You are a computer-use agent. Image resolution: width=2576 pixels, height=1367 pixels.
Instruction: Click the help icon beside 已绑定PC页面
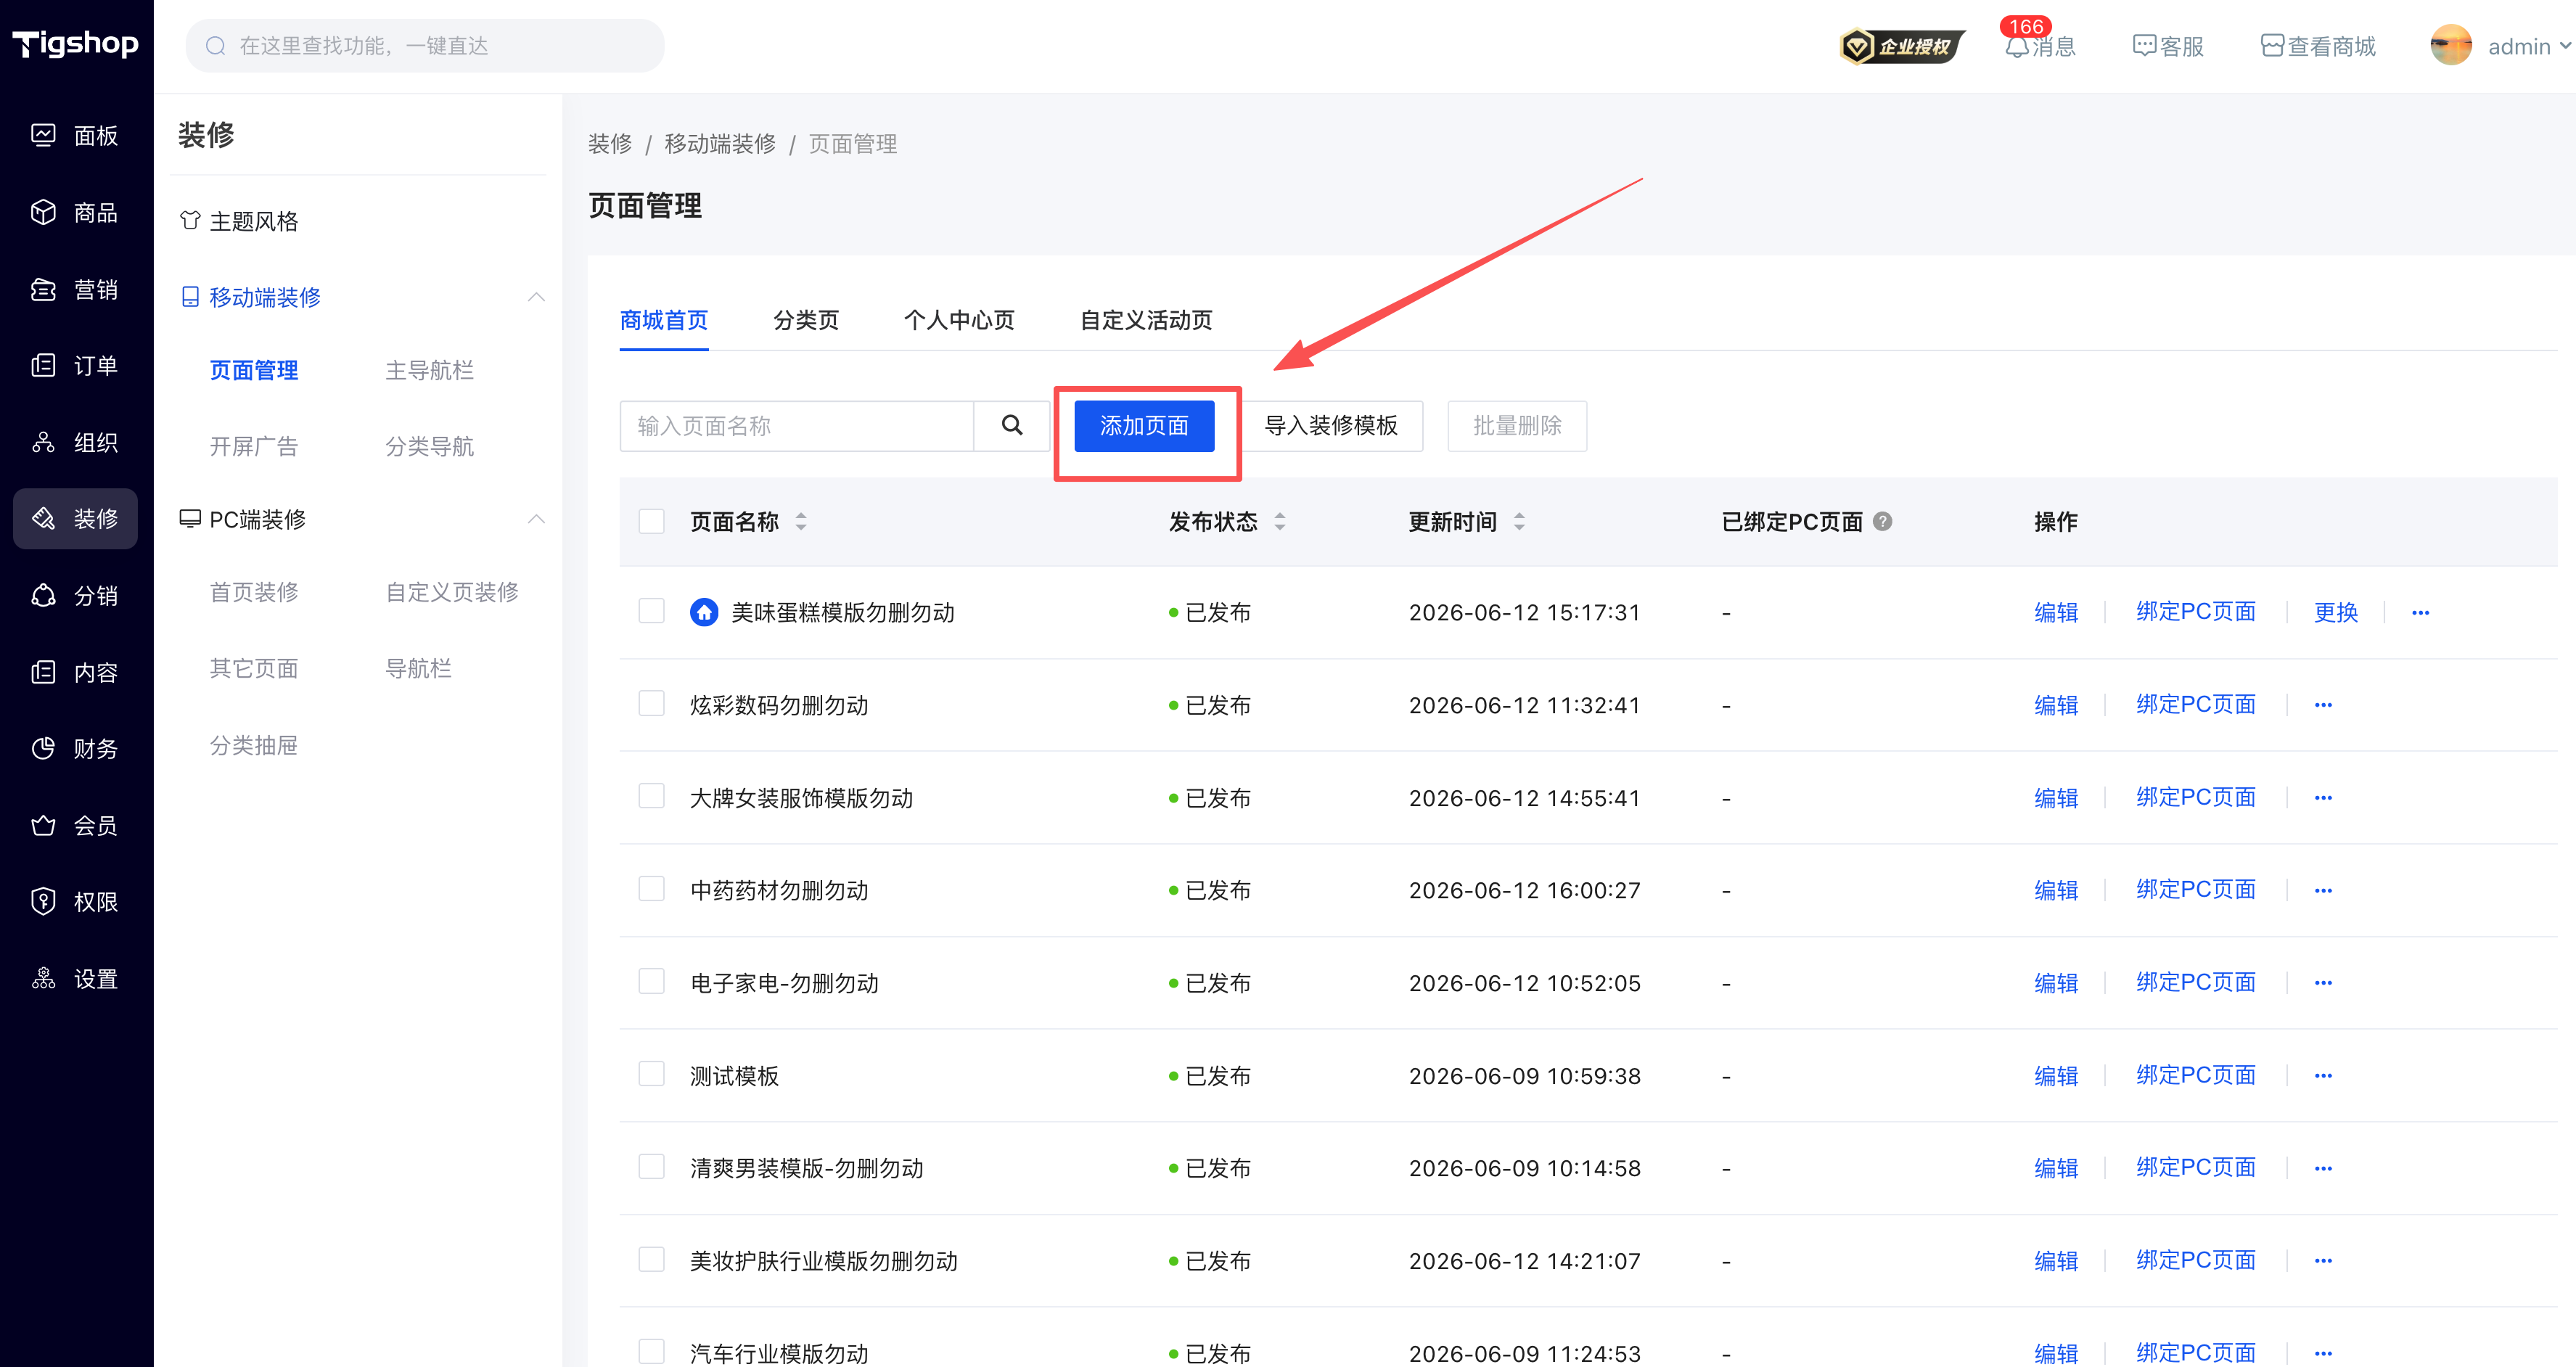pos(1882,521)
